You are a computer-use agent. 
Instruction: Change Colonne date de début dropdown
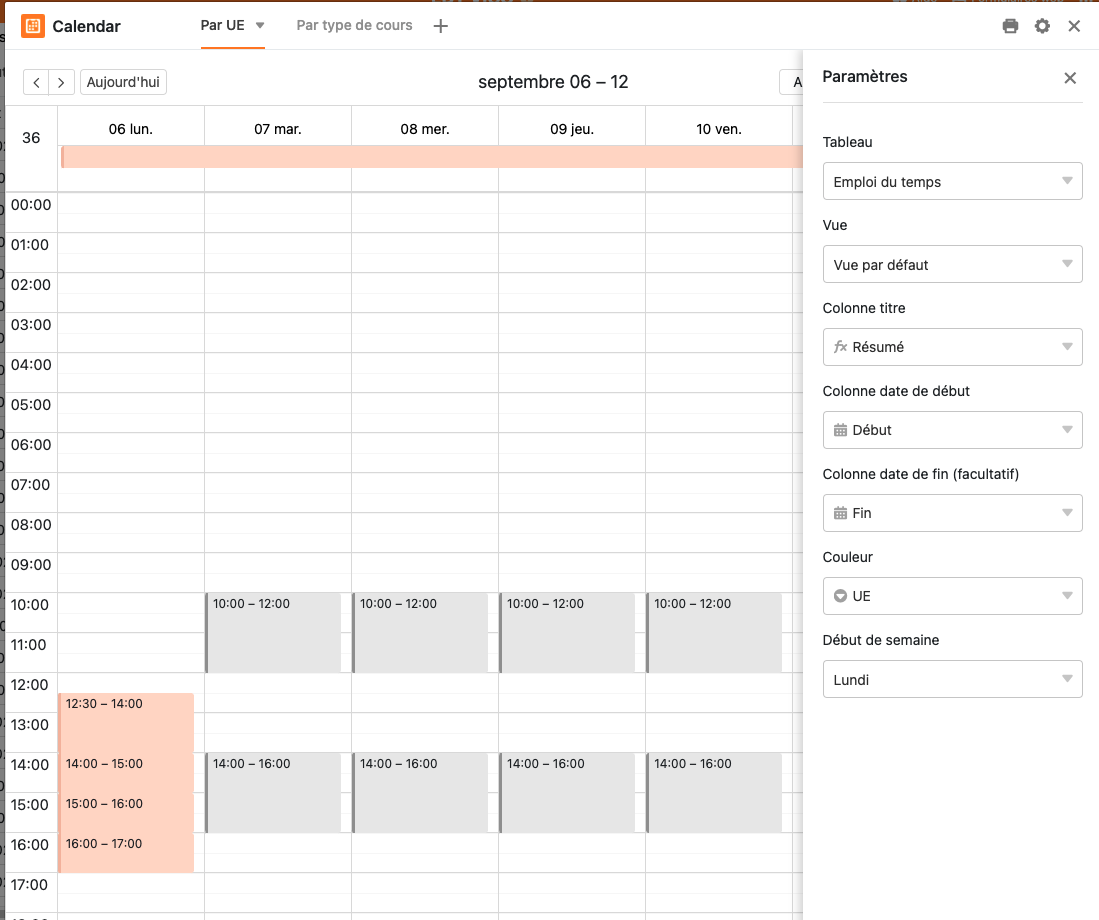[x=952, y=430]
